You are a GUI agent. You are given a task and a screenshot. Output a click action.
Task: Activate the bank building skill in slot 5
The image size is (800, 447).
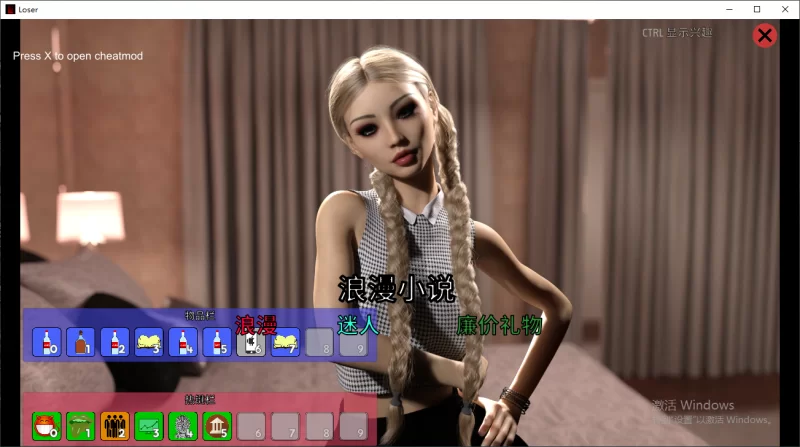(x=218, y=426)
